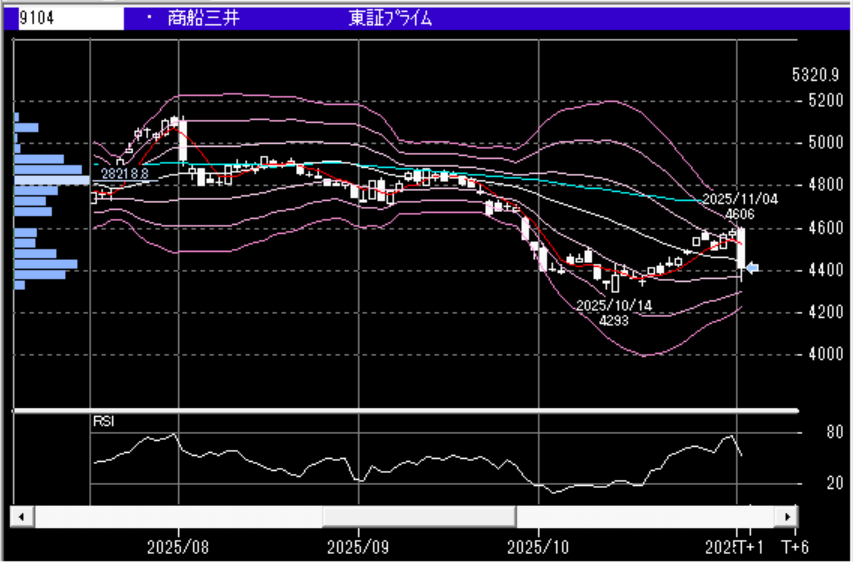Click the left scroll arrow of the chart scrollbar
Viewport: 853px width, 562px height.
(22, 516)
